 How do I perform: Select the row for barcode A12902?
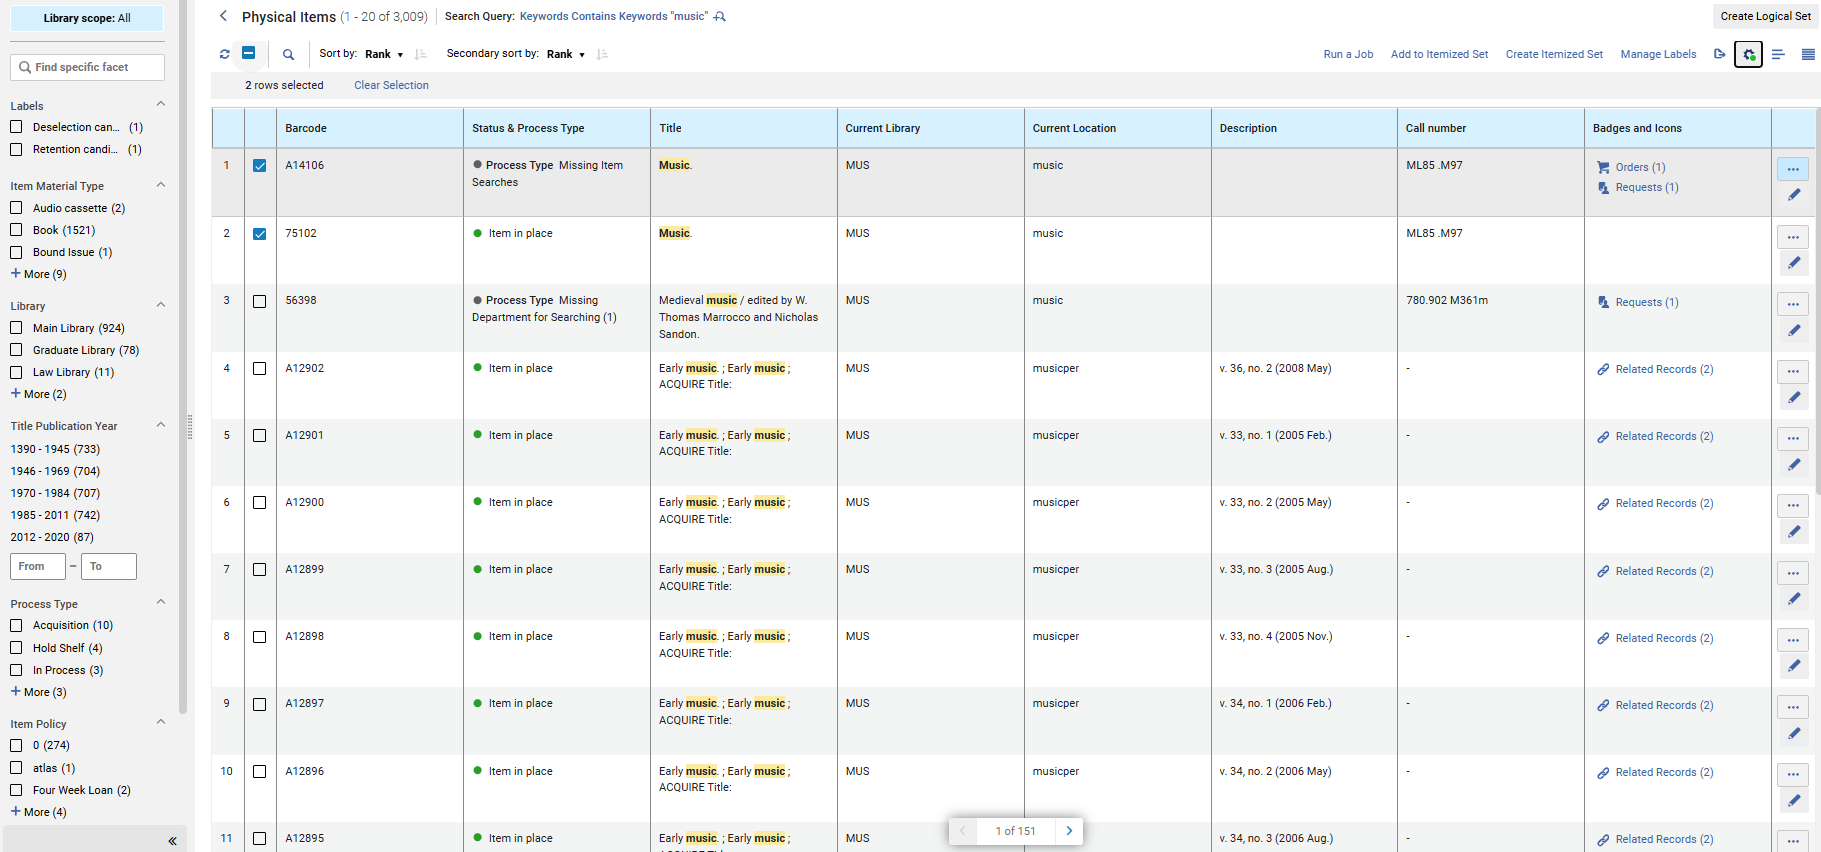[x=260, y=369]
